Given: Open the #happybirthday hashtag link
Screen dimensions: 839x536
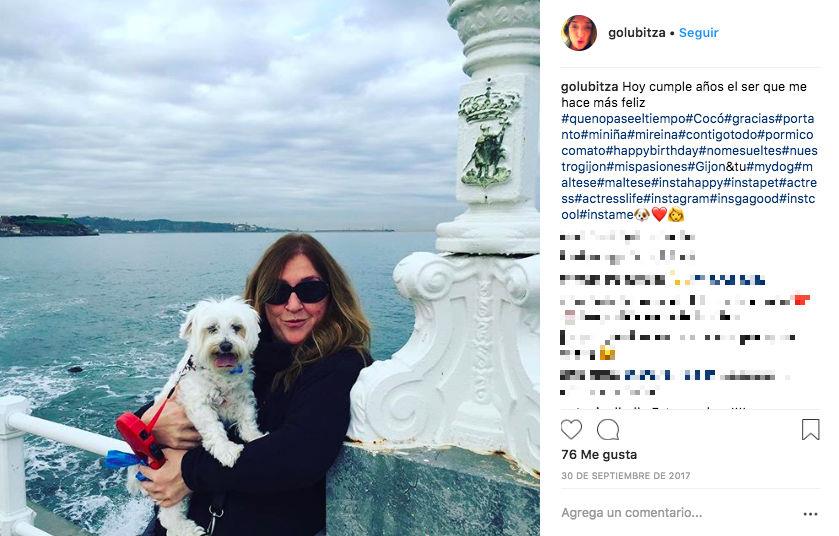Looking at the screenshot, I should click(652, 151).
